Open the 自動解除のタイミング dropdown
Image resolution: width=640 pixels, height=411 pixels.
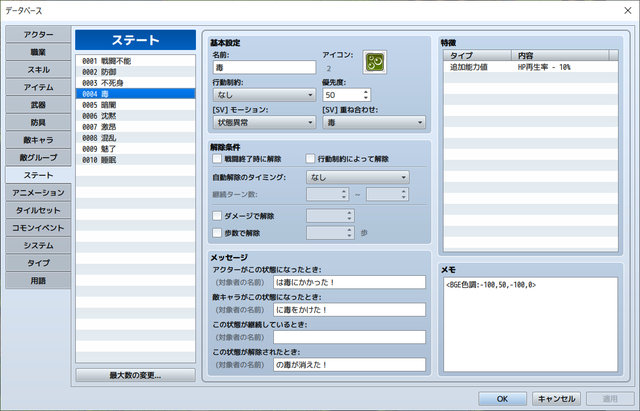click(358, 178)
